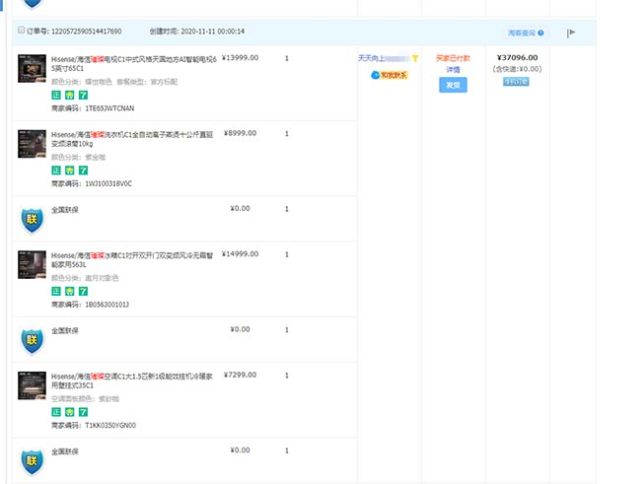This screenshot has height=484, width=641.
Task: Click the 和我联系 Wangwang chat icon
Action: (x=389, y=75)
